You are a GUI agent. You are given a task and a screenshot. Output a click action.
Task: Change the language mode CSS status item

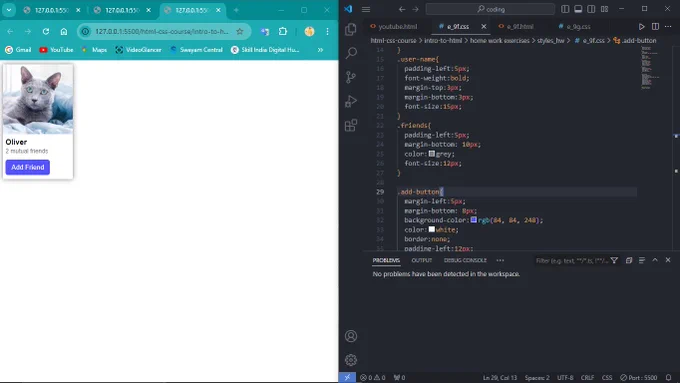[x=607, y=377]
